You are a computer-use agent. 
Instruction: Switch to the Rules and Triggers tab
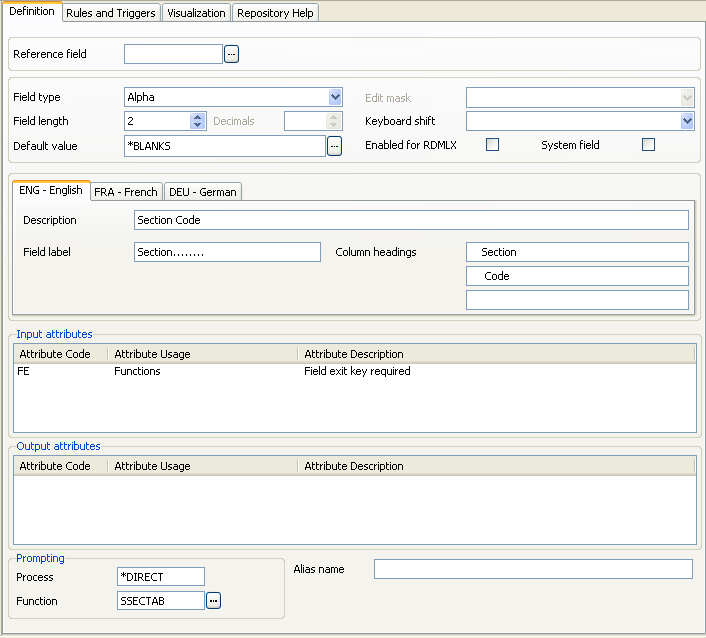click(x=110, y=13)
